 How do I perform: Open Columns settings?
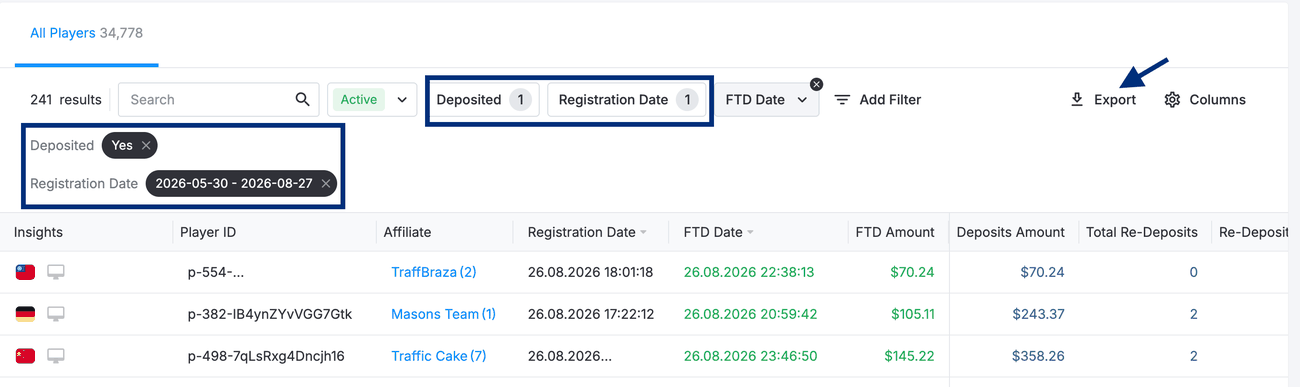[x=1205, y=100]
